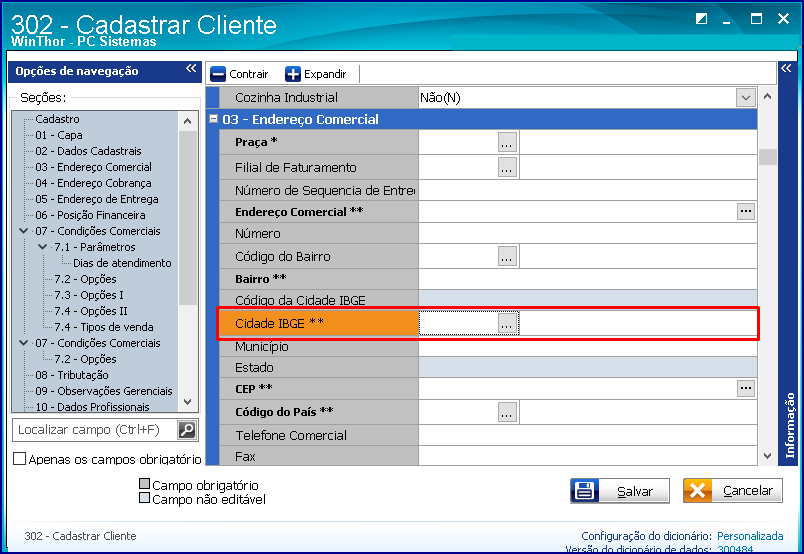Open the CEP ellipsis button
The height and width of the screenshot is (554, 804).
[746, 388]
